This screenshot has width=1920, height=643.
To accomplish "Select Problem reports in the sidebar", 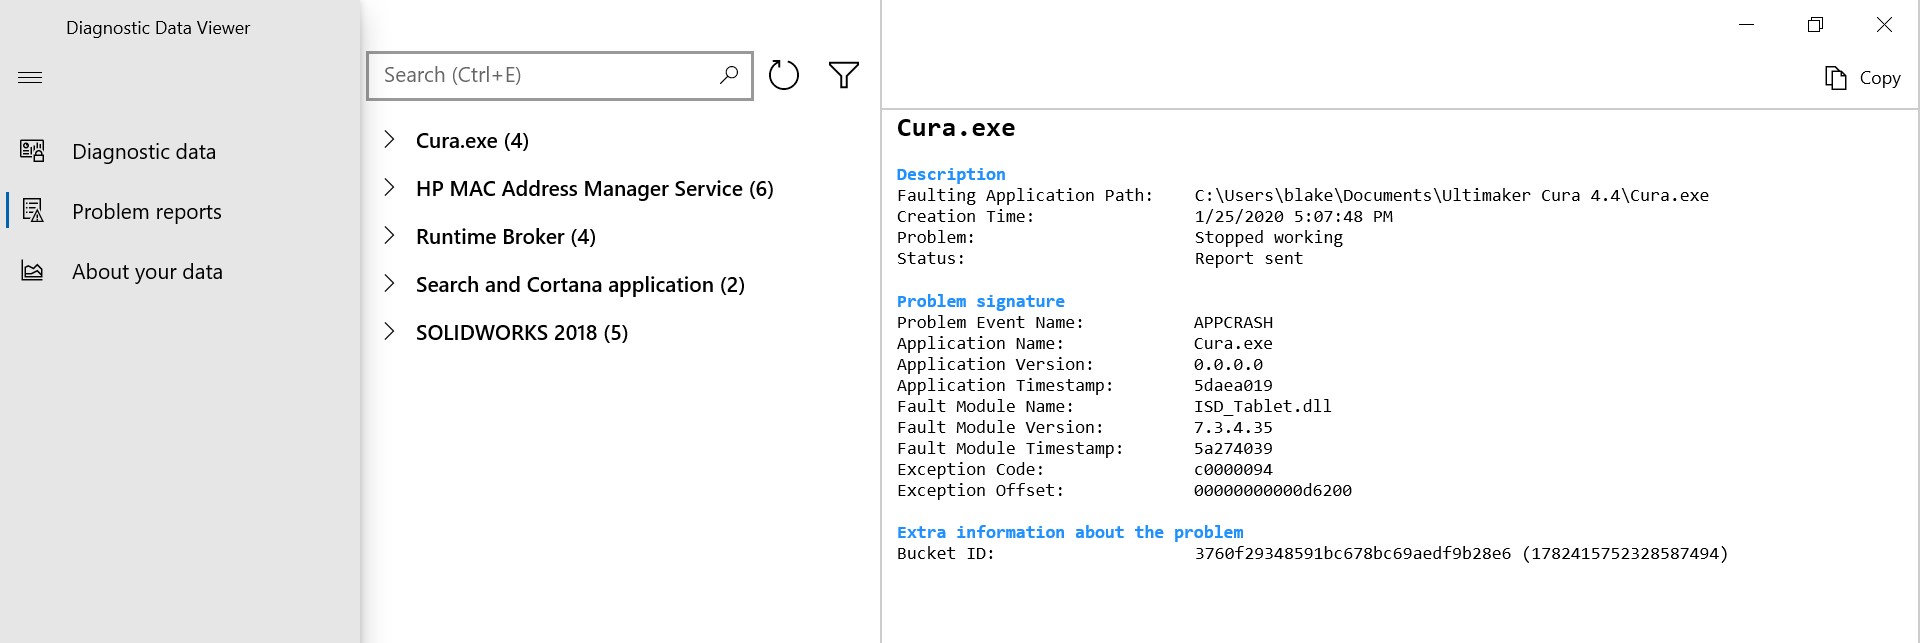I will (x=147, y=212).
